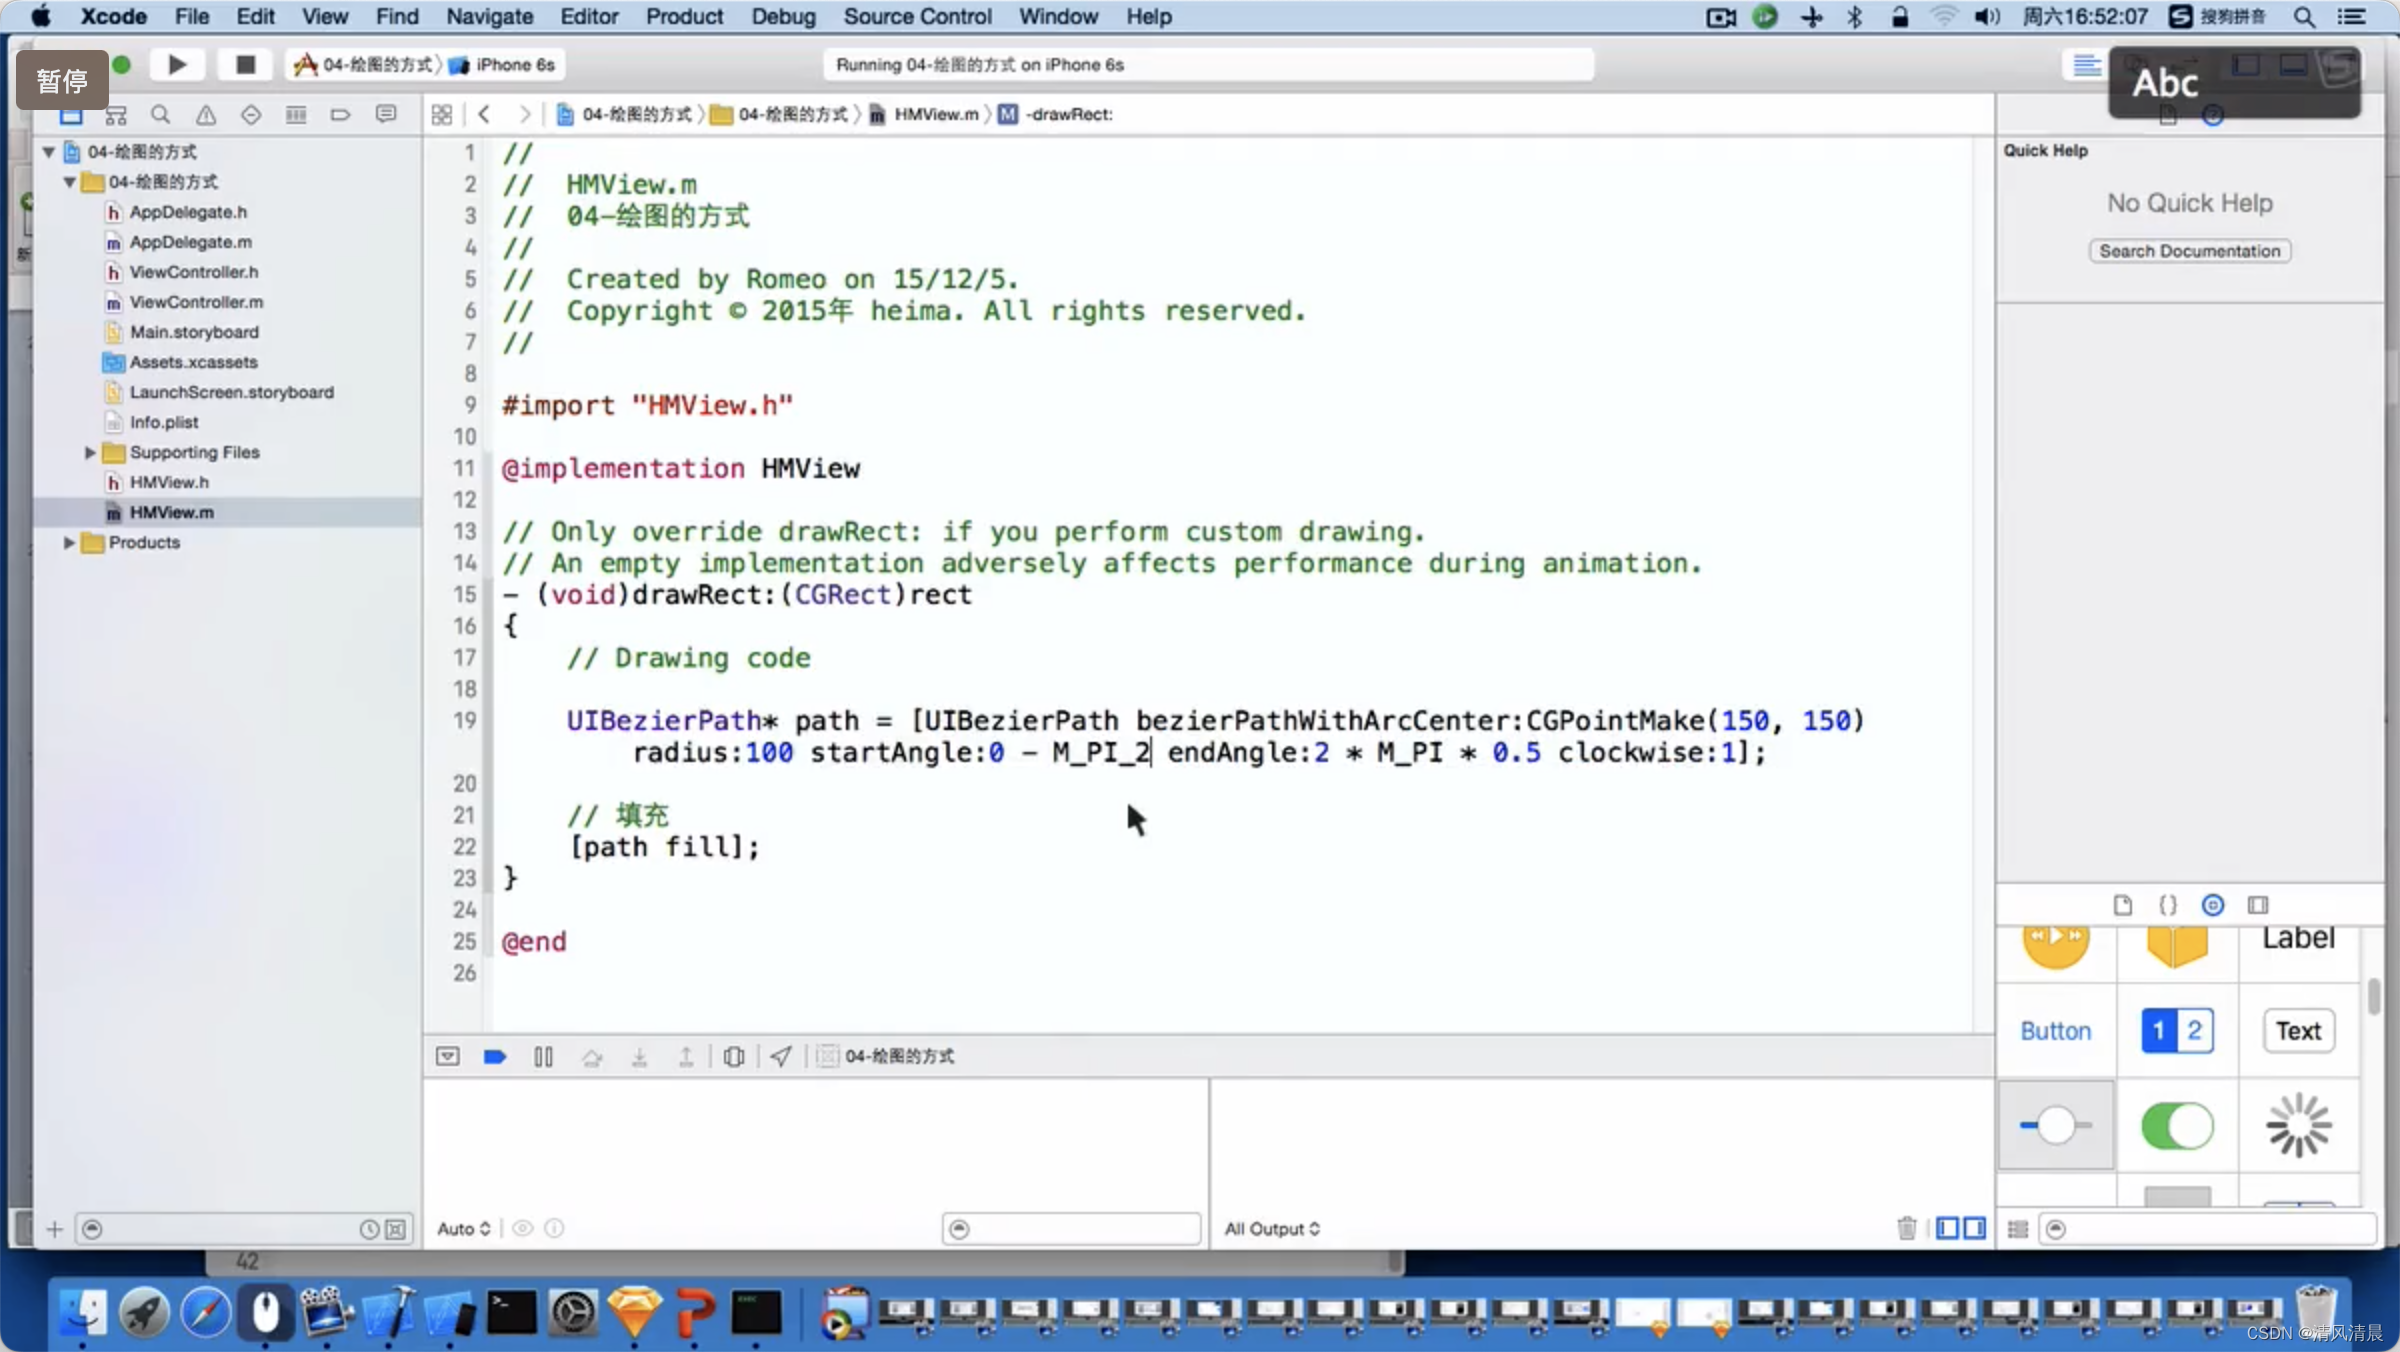
Task: Select the segmented control object in library
Action: pyautogui.click(x=2177, y=1031)
